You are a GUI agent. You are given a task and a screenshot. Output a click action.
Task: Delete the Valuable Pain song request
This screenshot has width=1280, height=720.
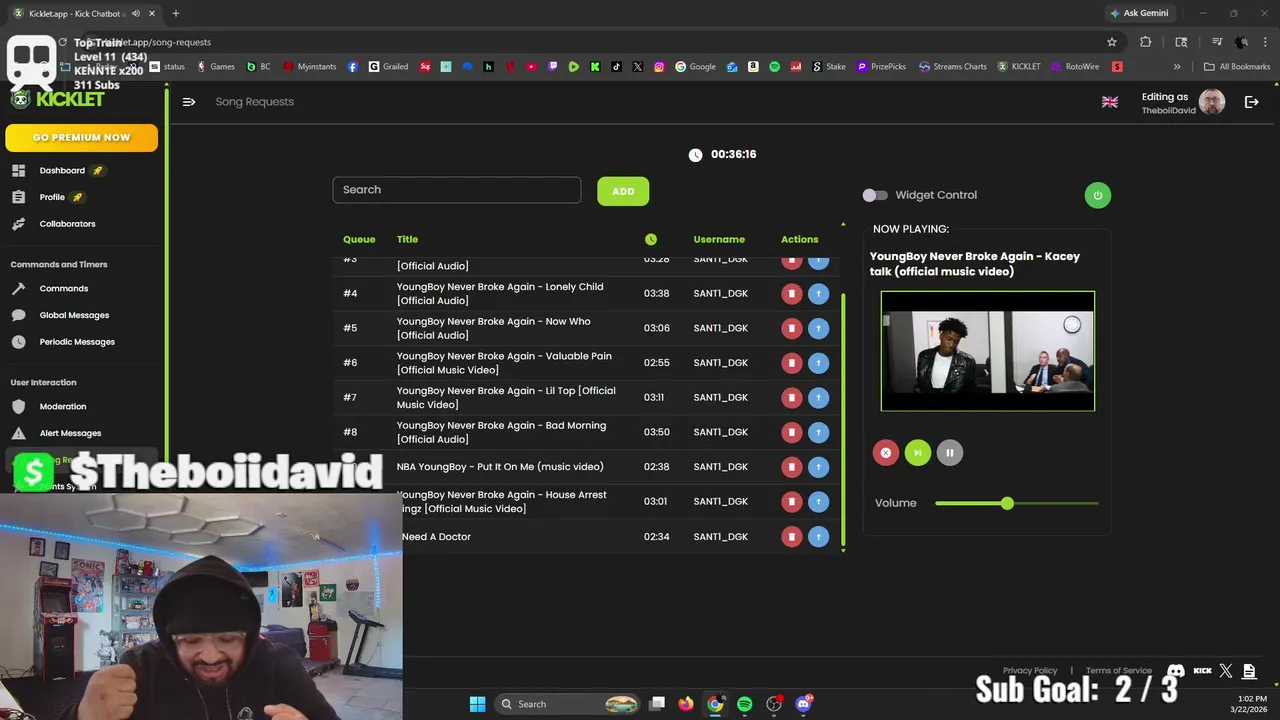(792, 363)
